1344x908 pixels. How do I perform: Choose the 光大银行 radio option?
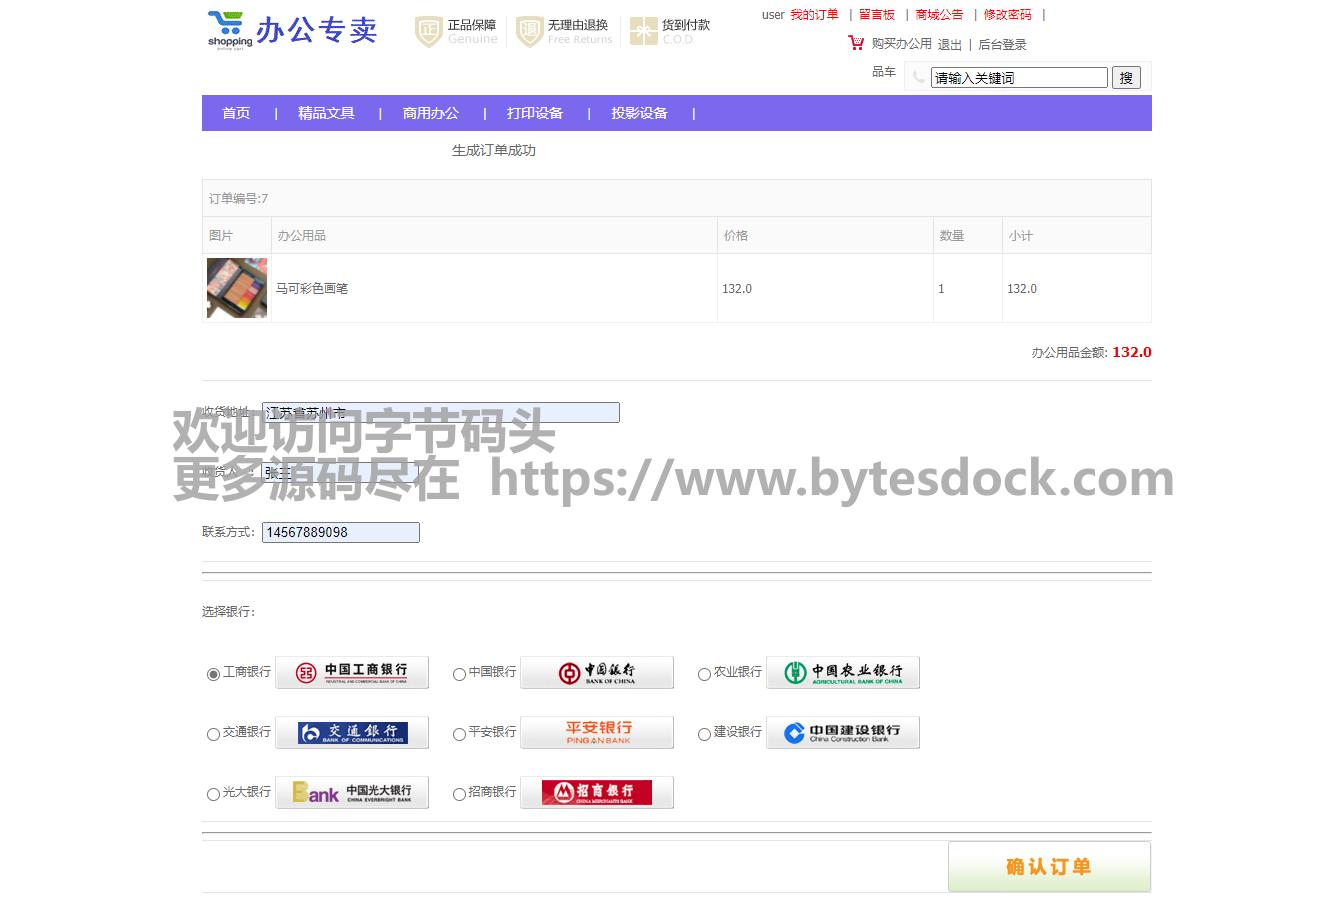(x=213, y=794)
